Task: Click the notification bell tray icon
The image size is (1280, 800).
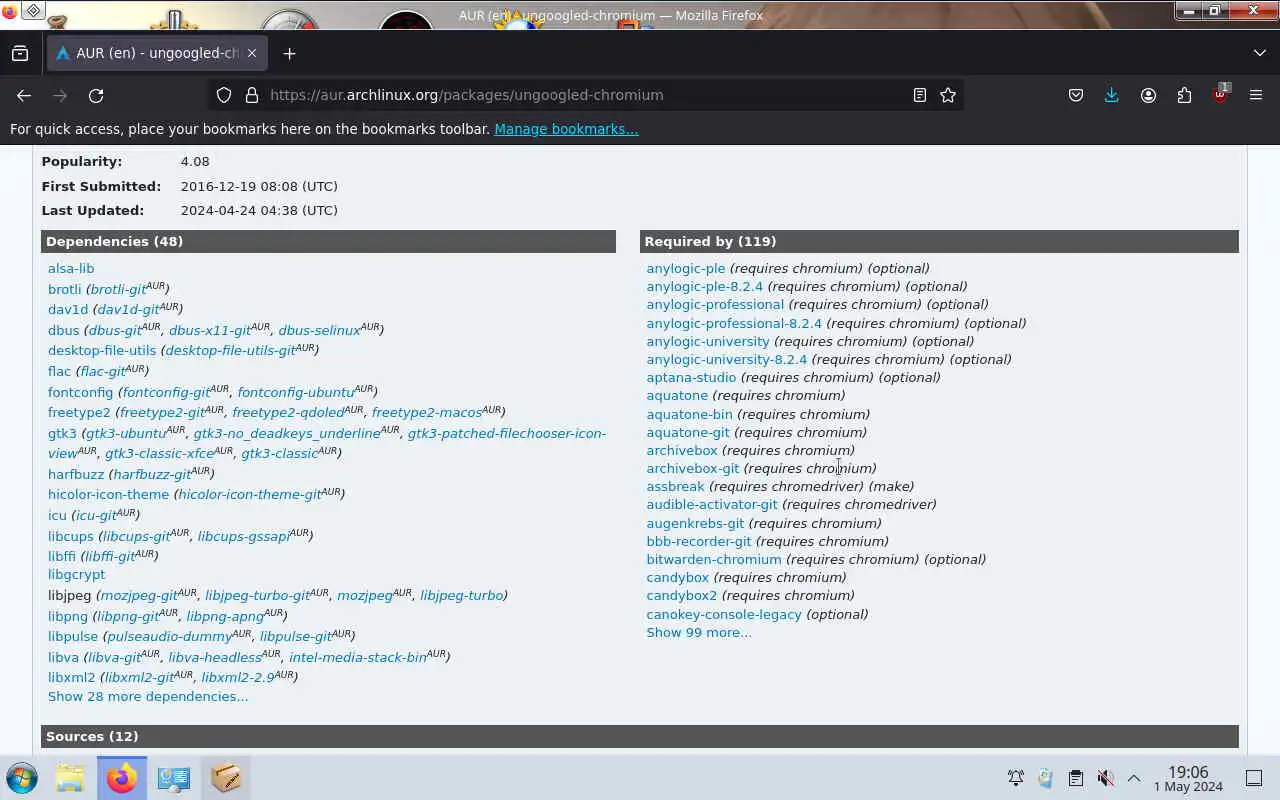Action: (1015, 778)
